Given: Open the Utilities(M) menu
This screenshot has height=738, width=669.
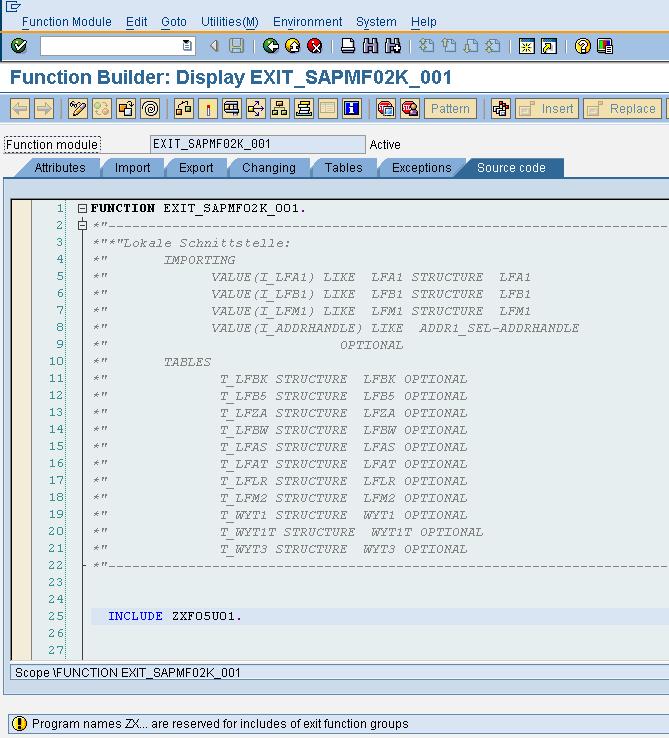Looking at the screenshot, I should pos(230,22).
